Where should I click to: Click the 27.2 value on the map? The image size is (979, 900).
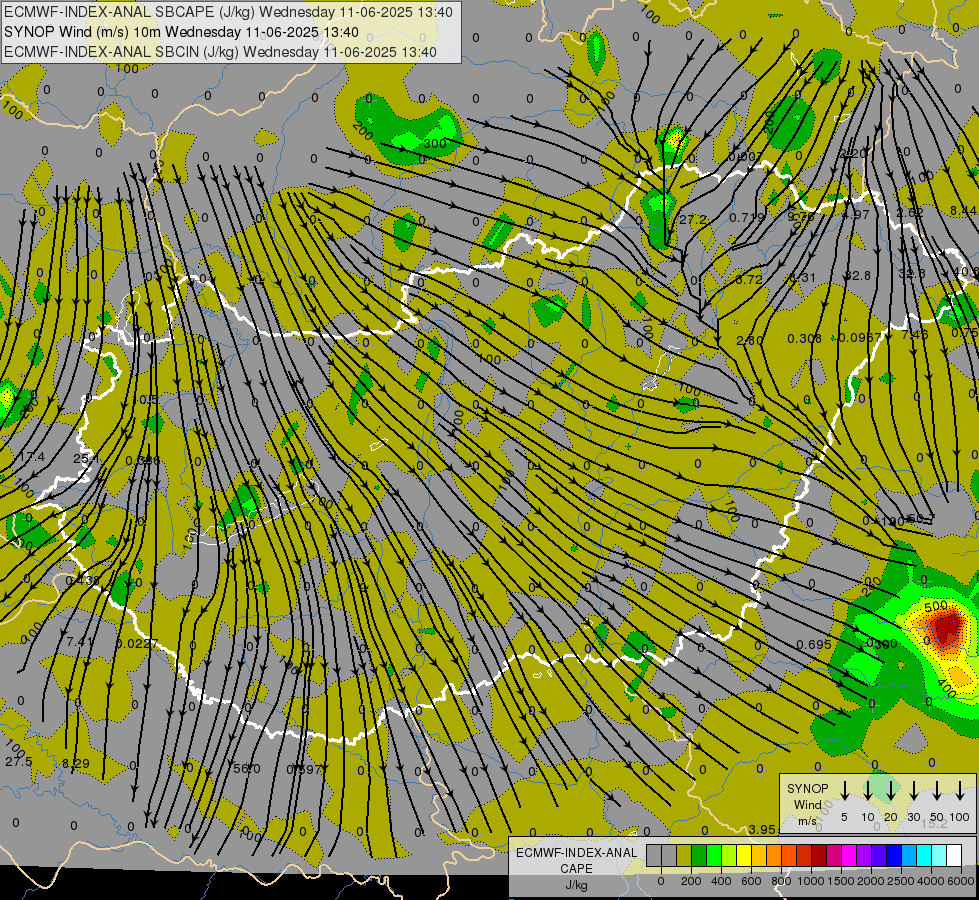[x=693, y=219]
